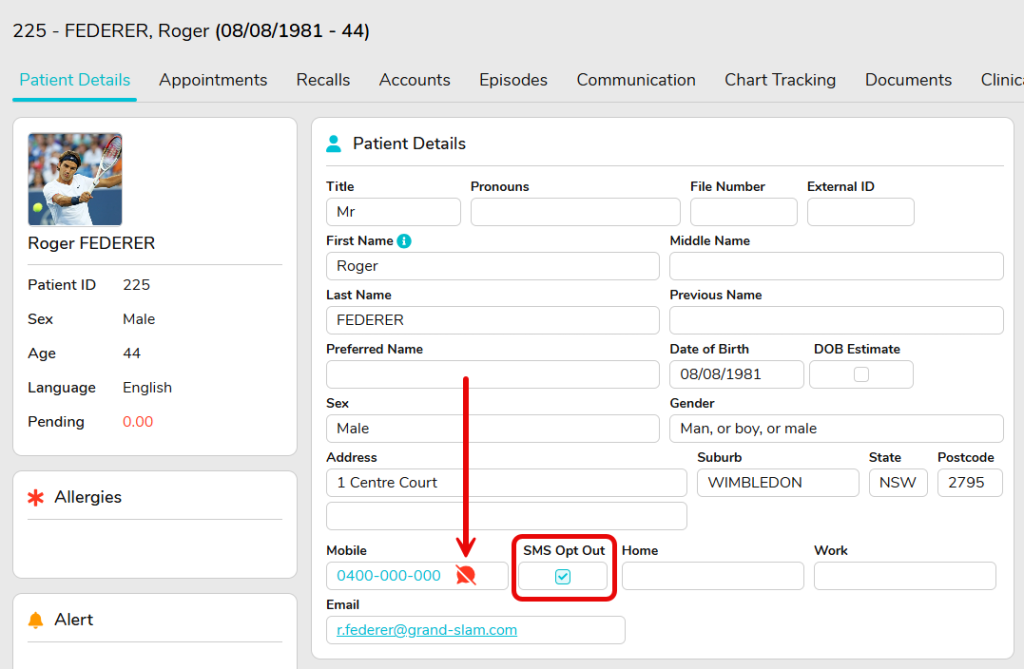Open the Sex dropdown showing Male
This screenshot has width=1024, height=669.
(492, 428)
